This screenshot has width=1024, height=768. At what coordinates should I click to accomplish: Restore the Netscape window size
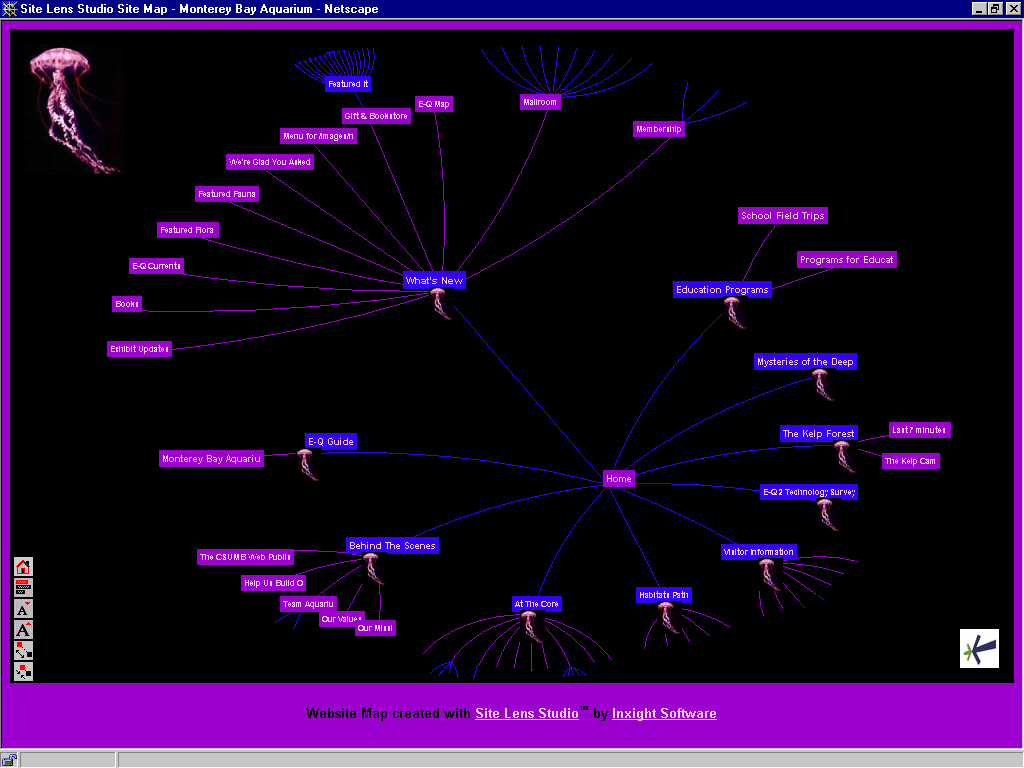click(x=995, y=8)
